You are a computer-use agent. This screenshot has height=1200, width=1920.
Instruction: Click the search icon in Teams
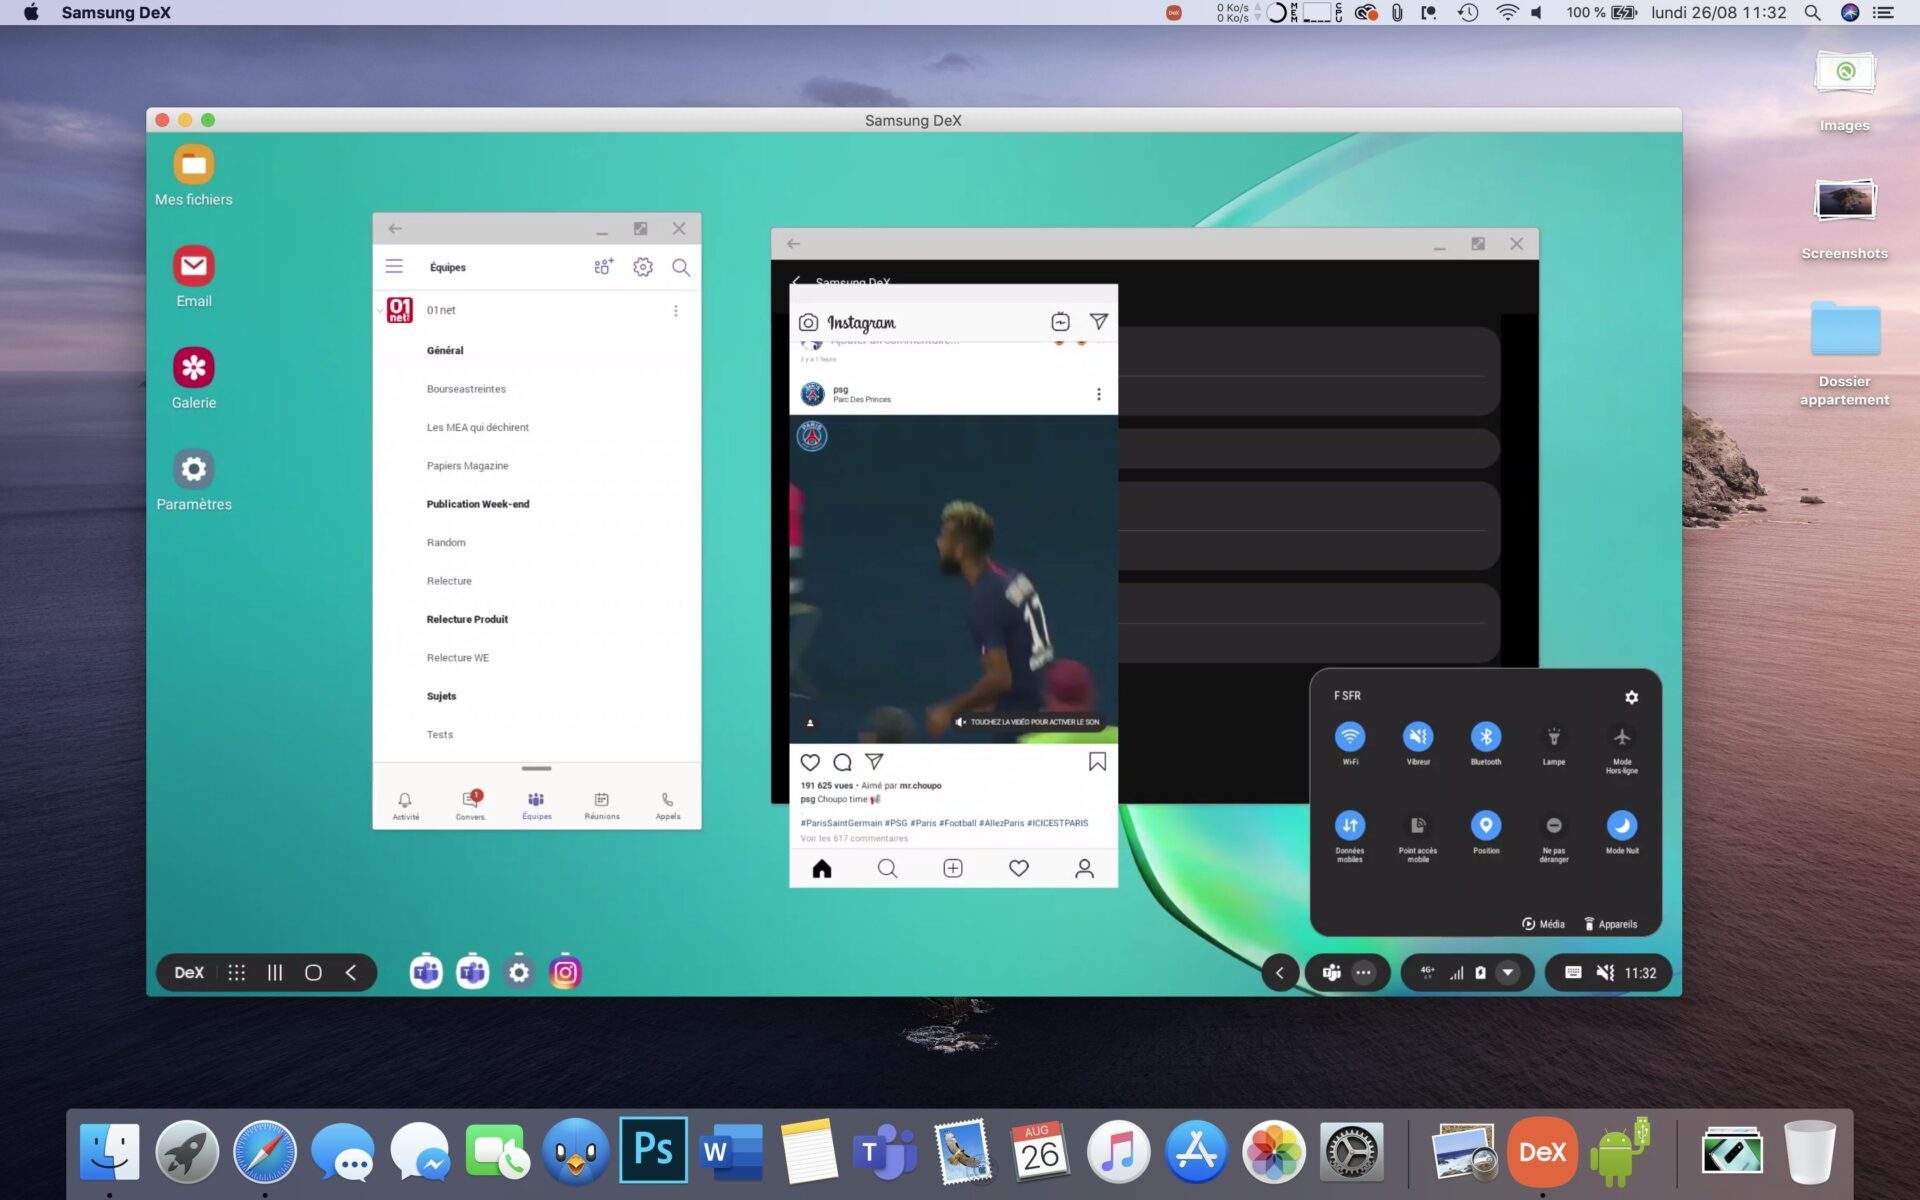pos(681,267)
